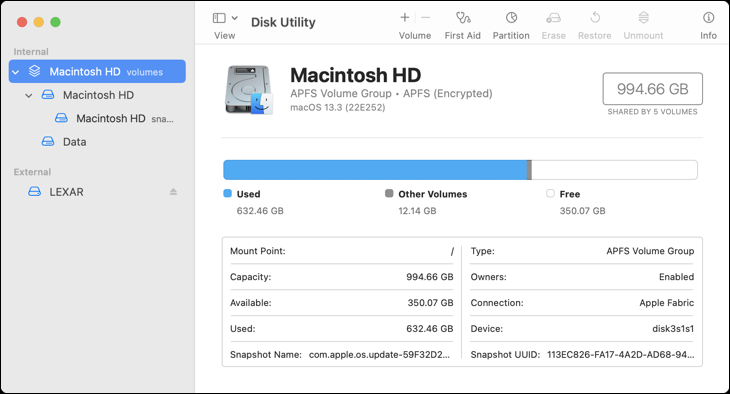Click Used value 632.46 GB in table
The image size is (730, 394).
[x=430, y=329]
